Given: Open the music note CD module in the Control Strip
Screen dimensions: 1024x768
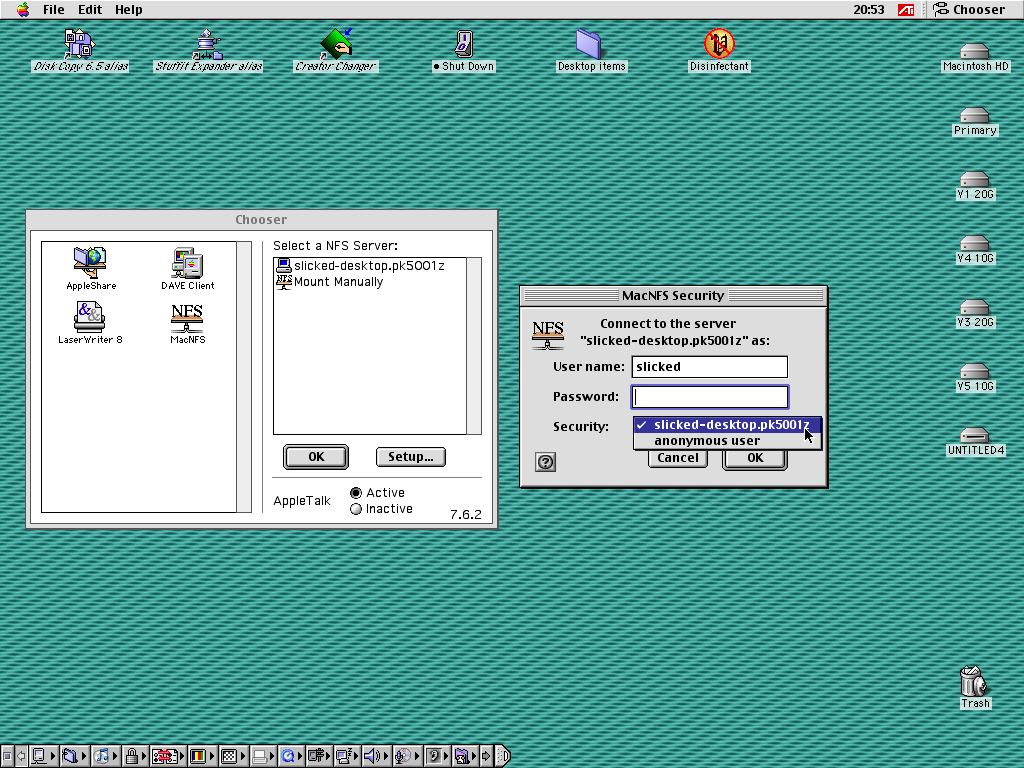Looking at the screenshot, I should (x=104, y=756).
